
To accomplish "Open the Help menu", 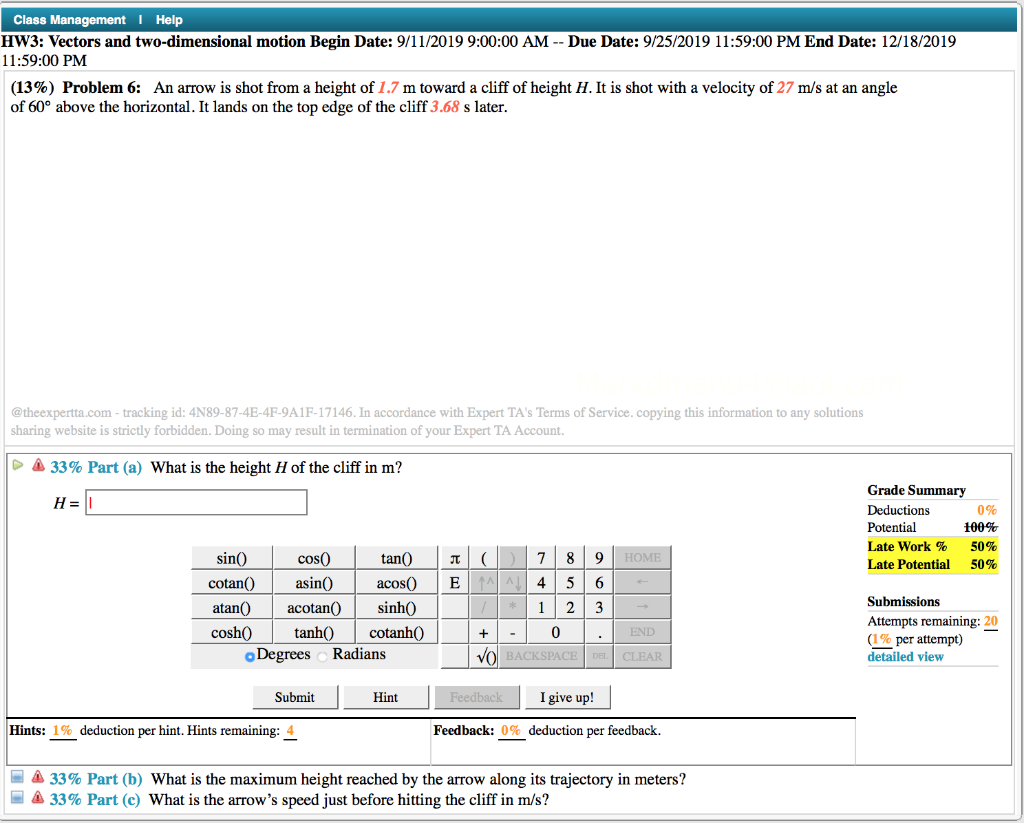I will coord(168,19).
